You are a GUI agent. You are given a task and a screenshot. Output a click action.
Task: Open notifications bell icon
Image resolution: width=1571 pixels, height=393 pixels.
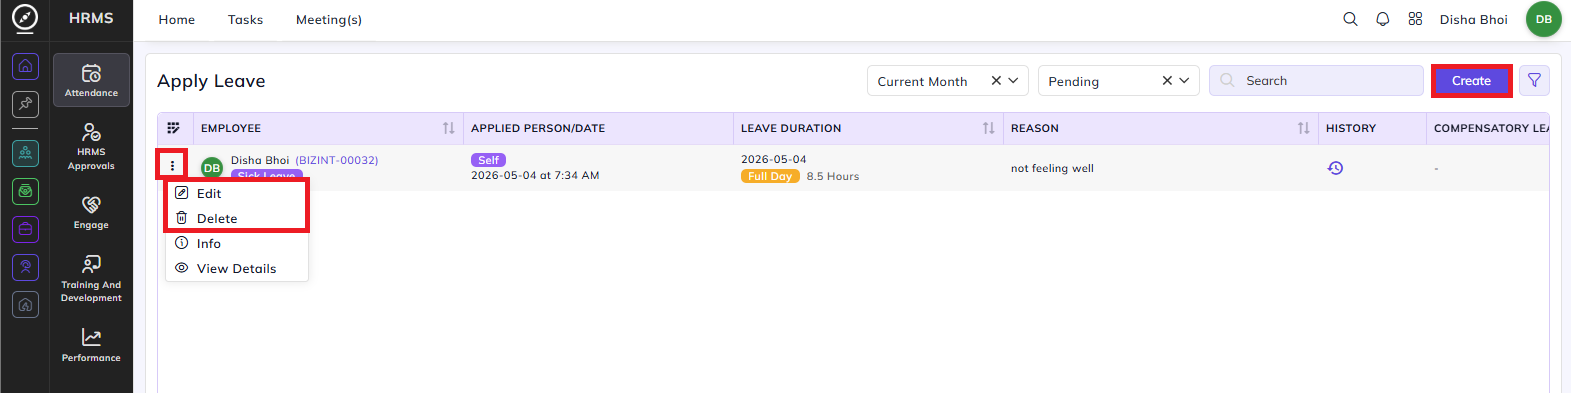pos(1383,19)
